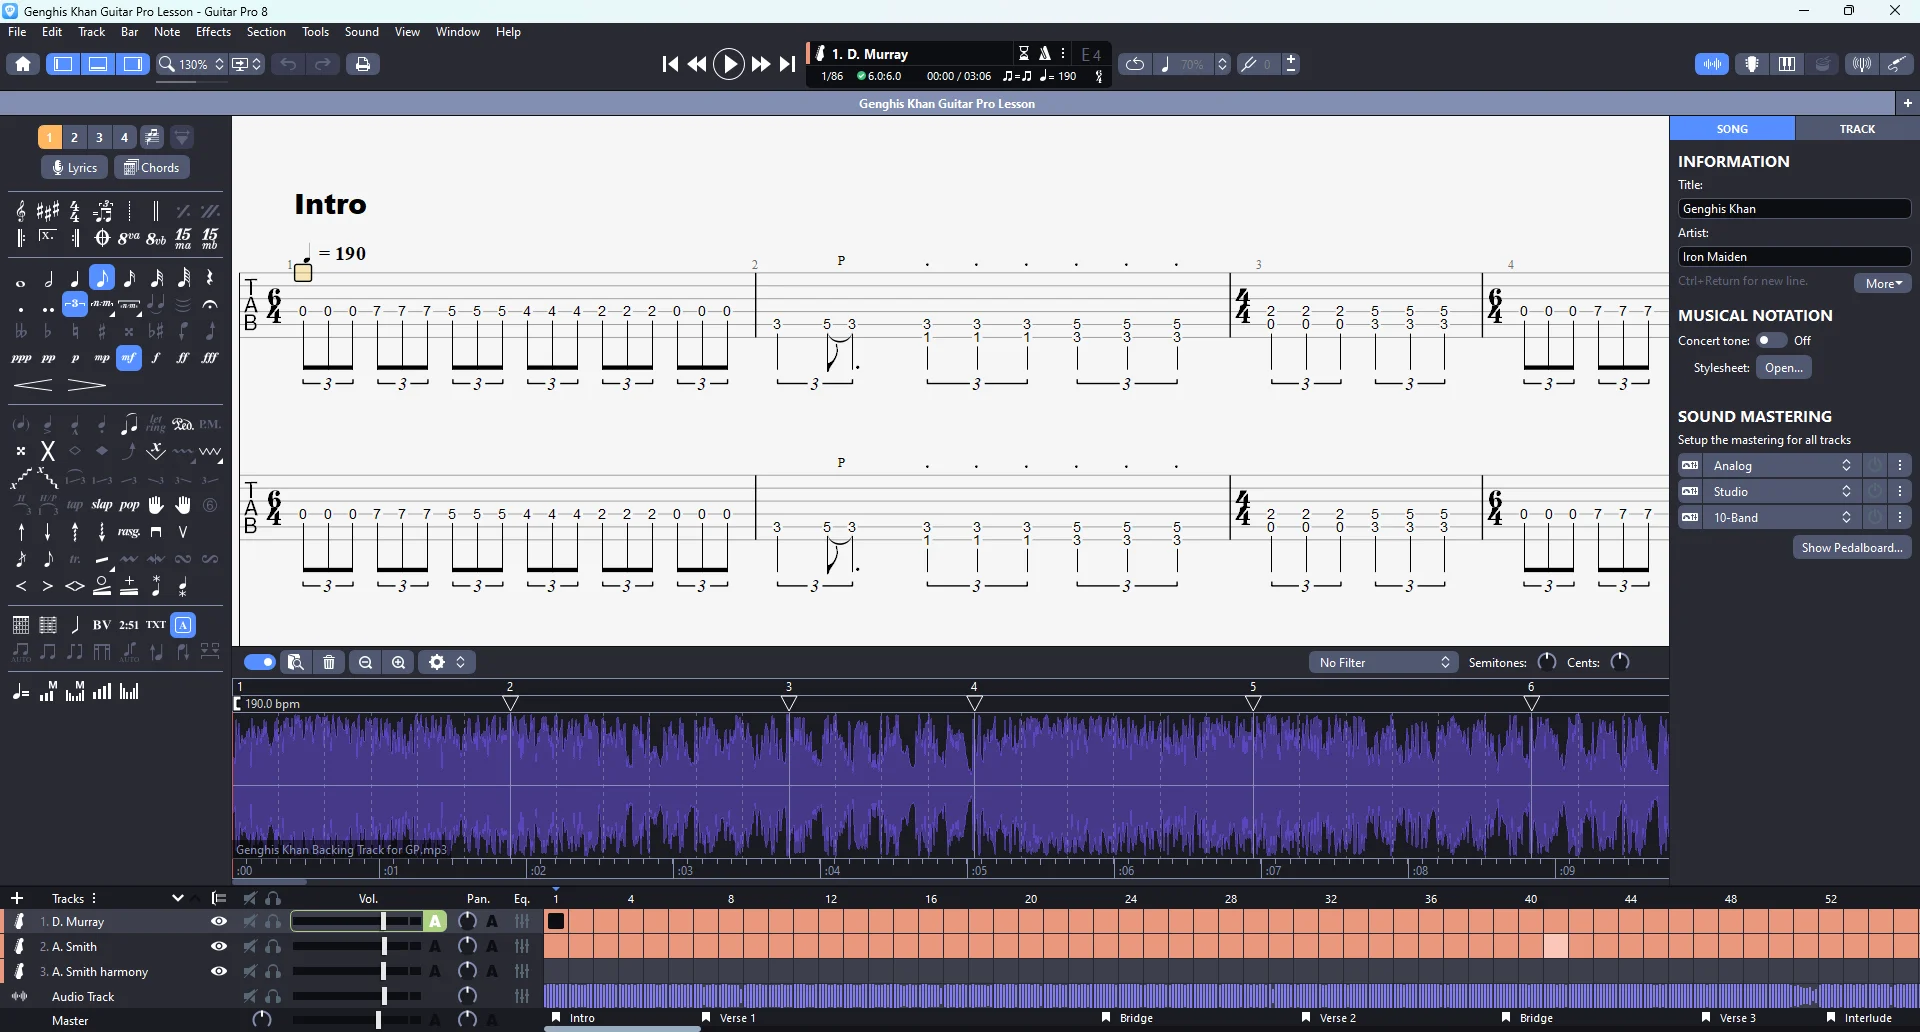Toggle the Concert tone switch
Image resolution: width=1920 pixels, height=1032 pixels.
click(x=1771, y=341)
